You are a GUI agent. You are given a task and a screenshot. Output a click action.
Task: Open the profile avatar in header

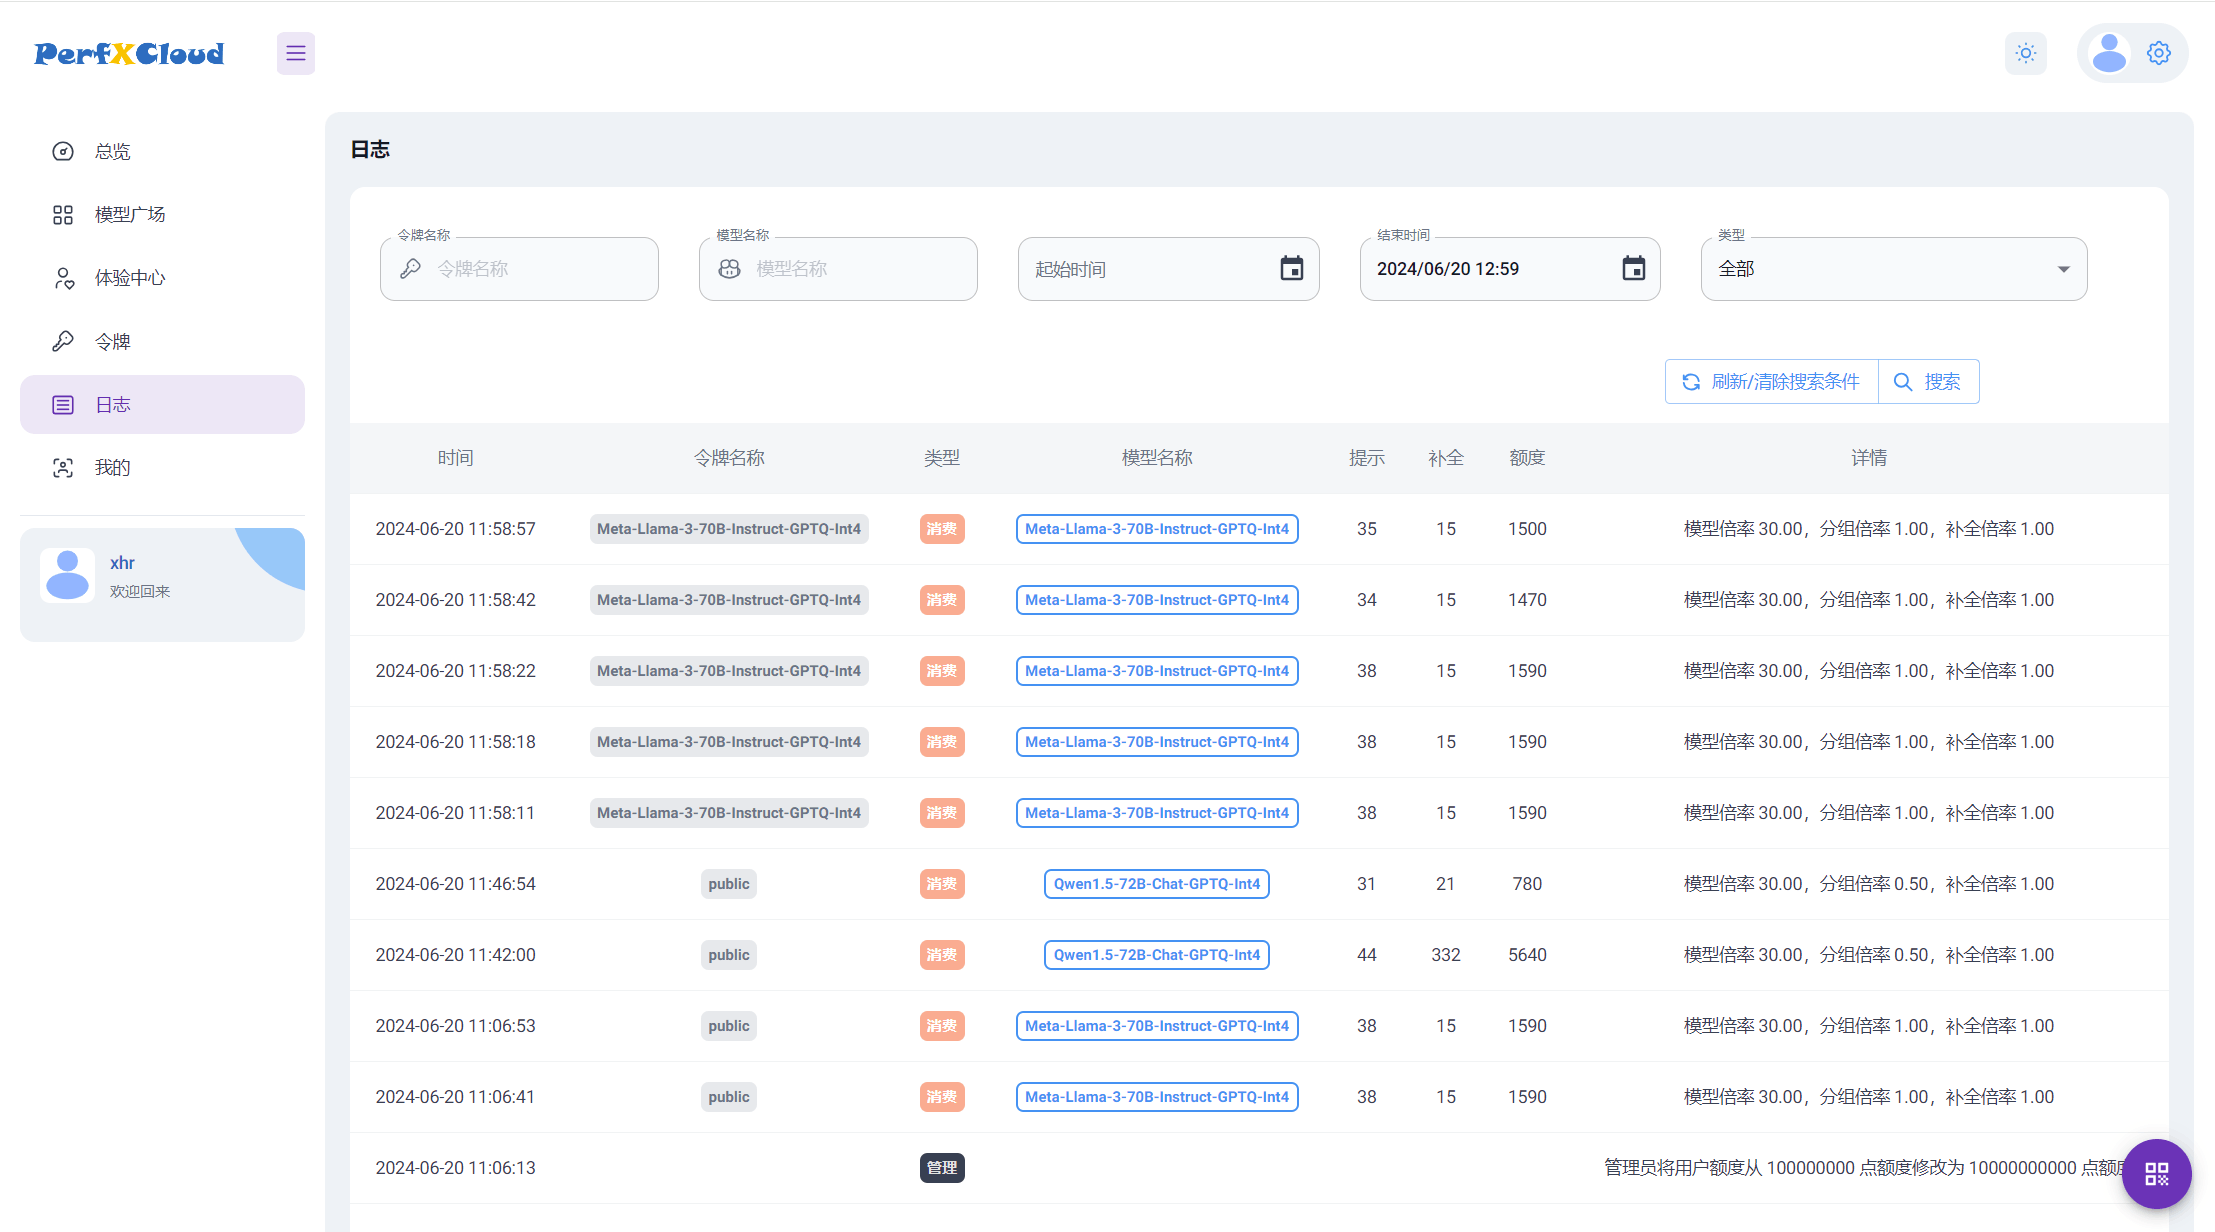2109,53
